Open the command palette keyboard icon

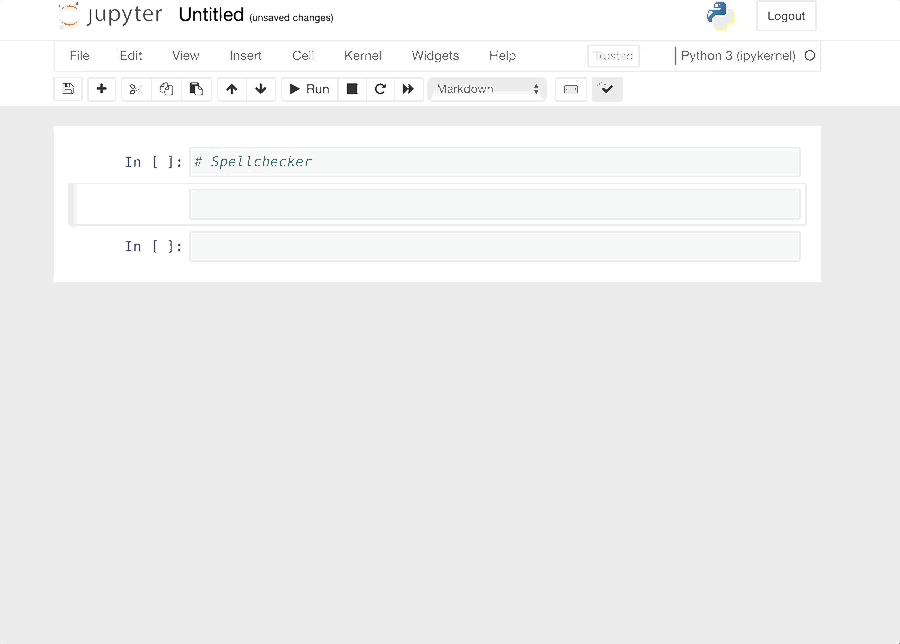pos(571,89)
